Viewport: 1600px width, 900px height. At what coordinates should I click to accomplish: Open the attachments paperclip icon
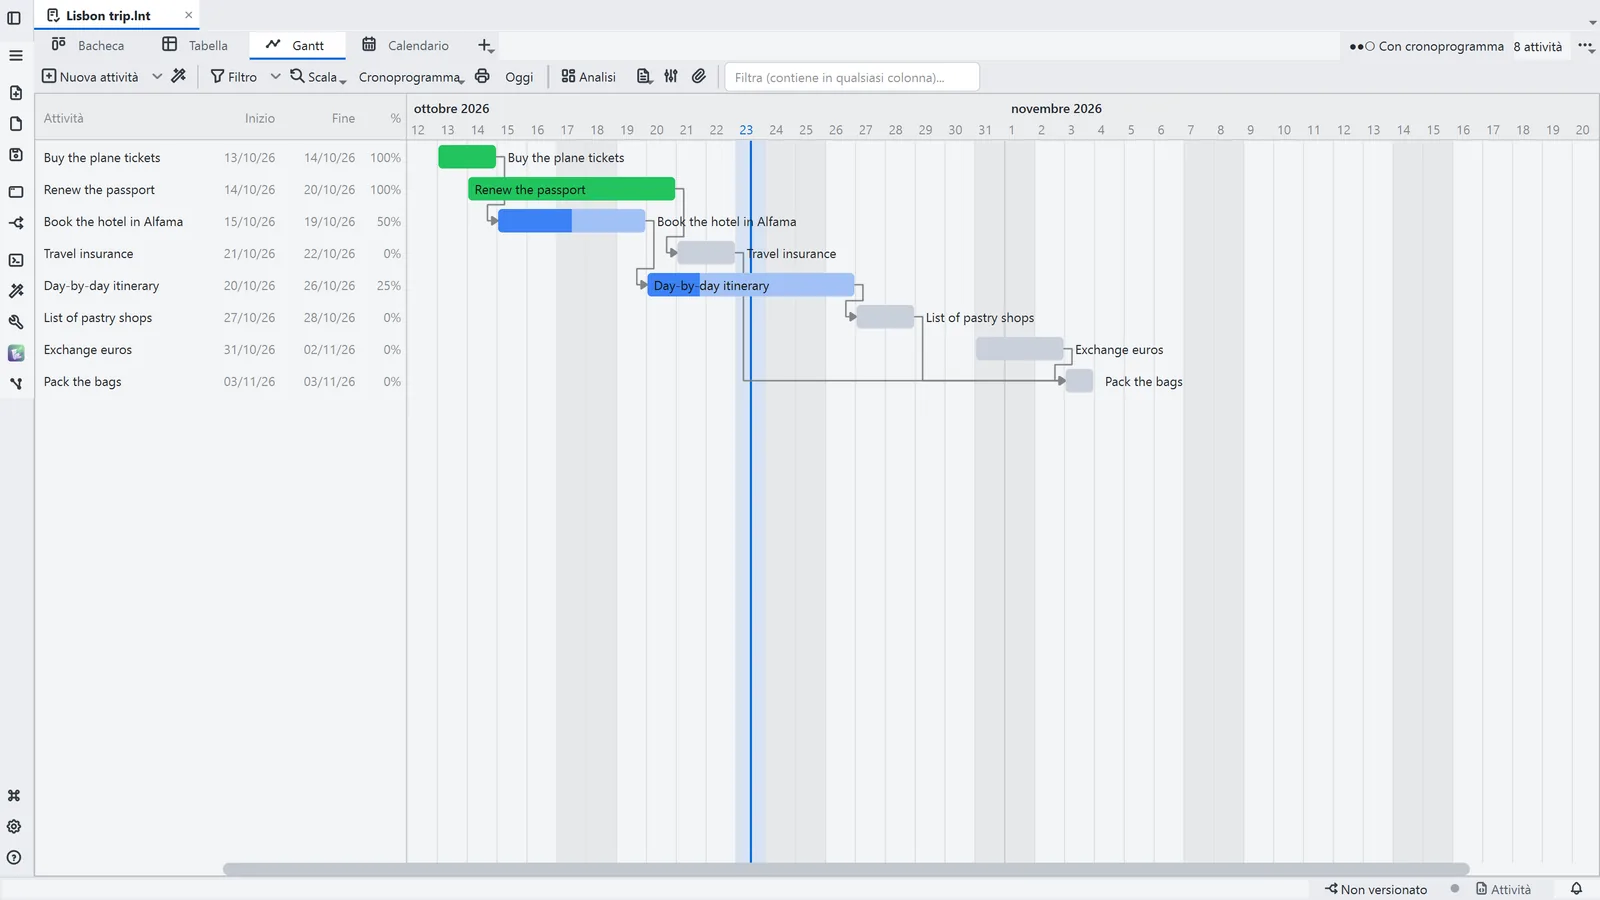699,76
